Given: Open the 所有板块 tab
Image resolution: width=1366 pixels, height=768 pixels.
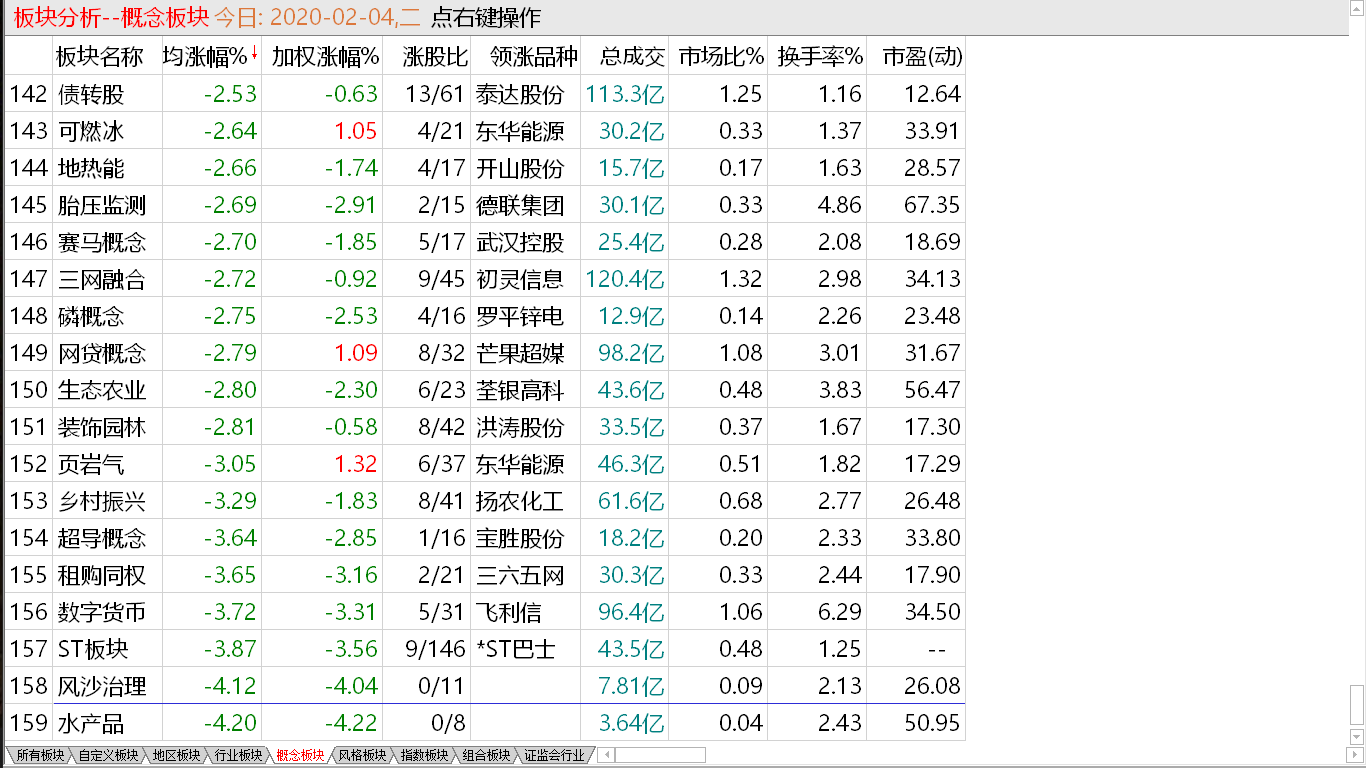Looking at the screenshot, I should 39,755.
